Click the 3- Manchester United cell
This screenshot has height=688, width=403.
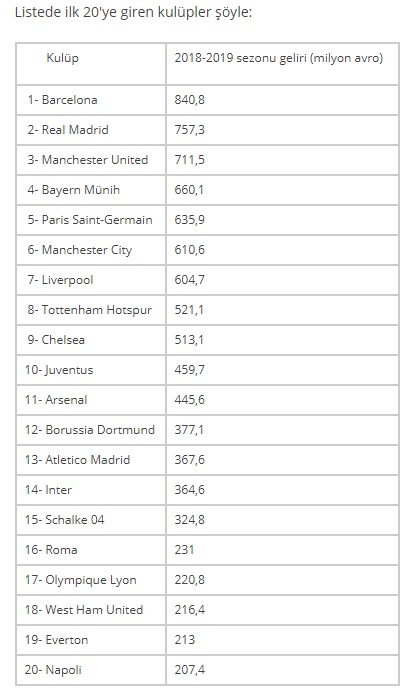coord(91,160)
